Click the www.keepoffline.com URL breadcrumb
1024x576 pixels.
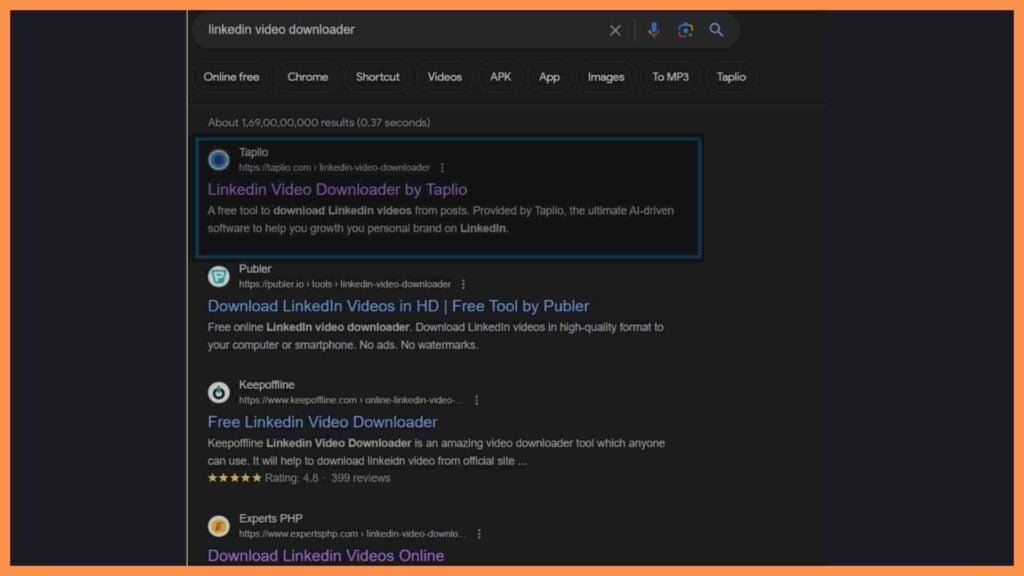(x=351, y=400)
